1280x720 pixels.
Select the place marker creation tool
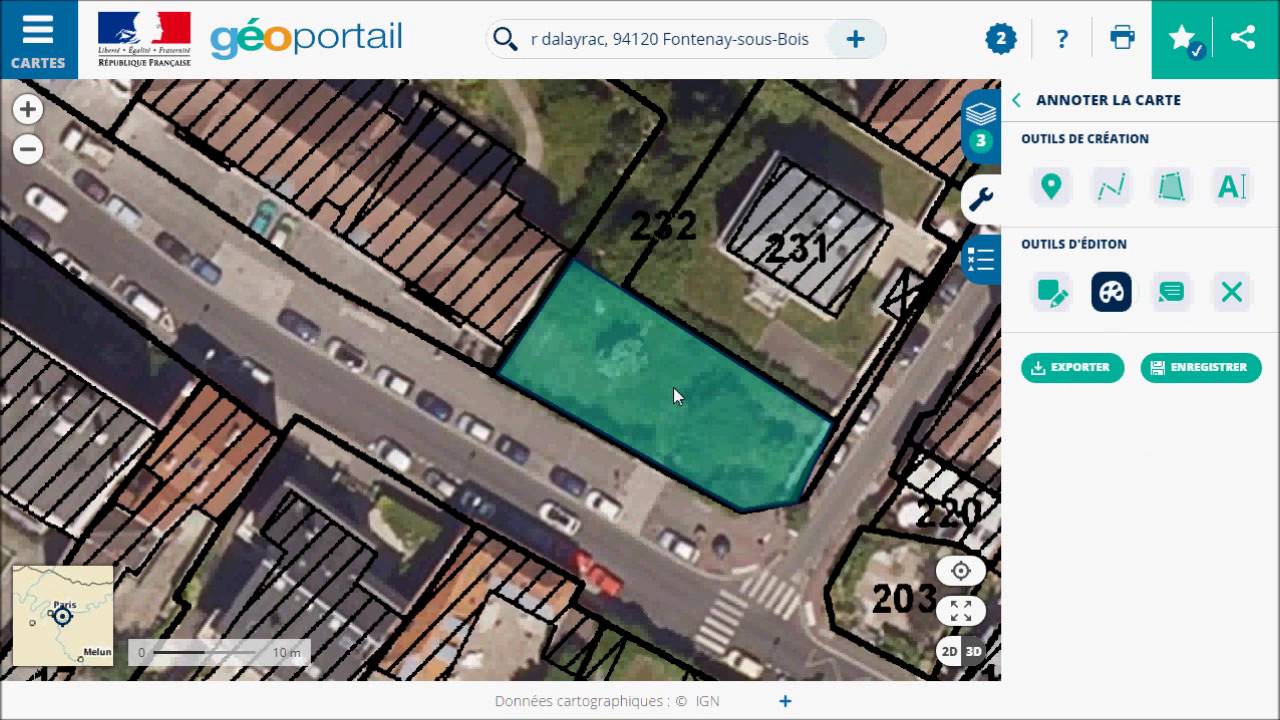pyautogui.click(x=1051, y=186)
